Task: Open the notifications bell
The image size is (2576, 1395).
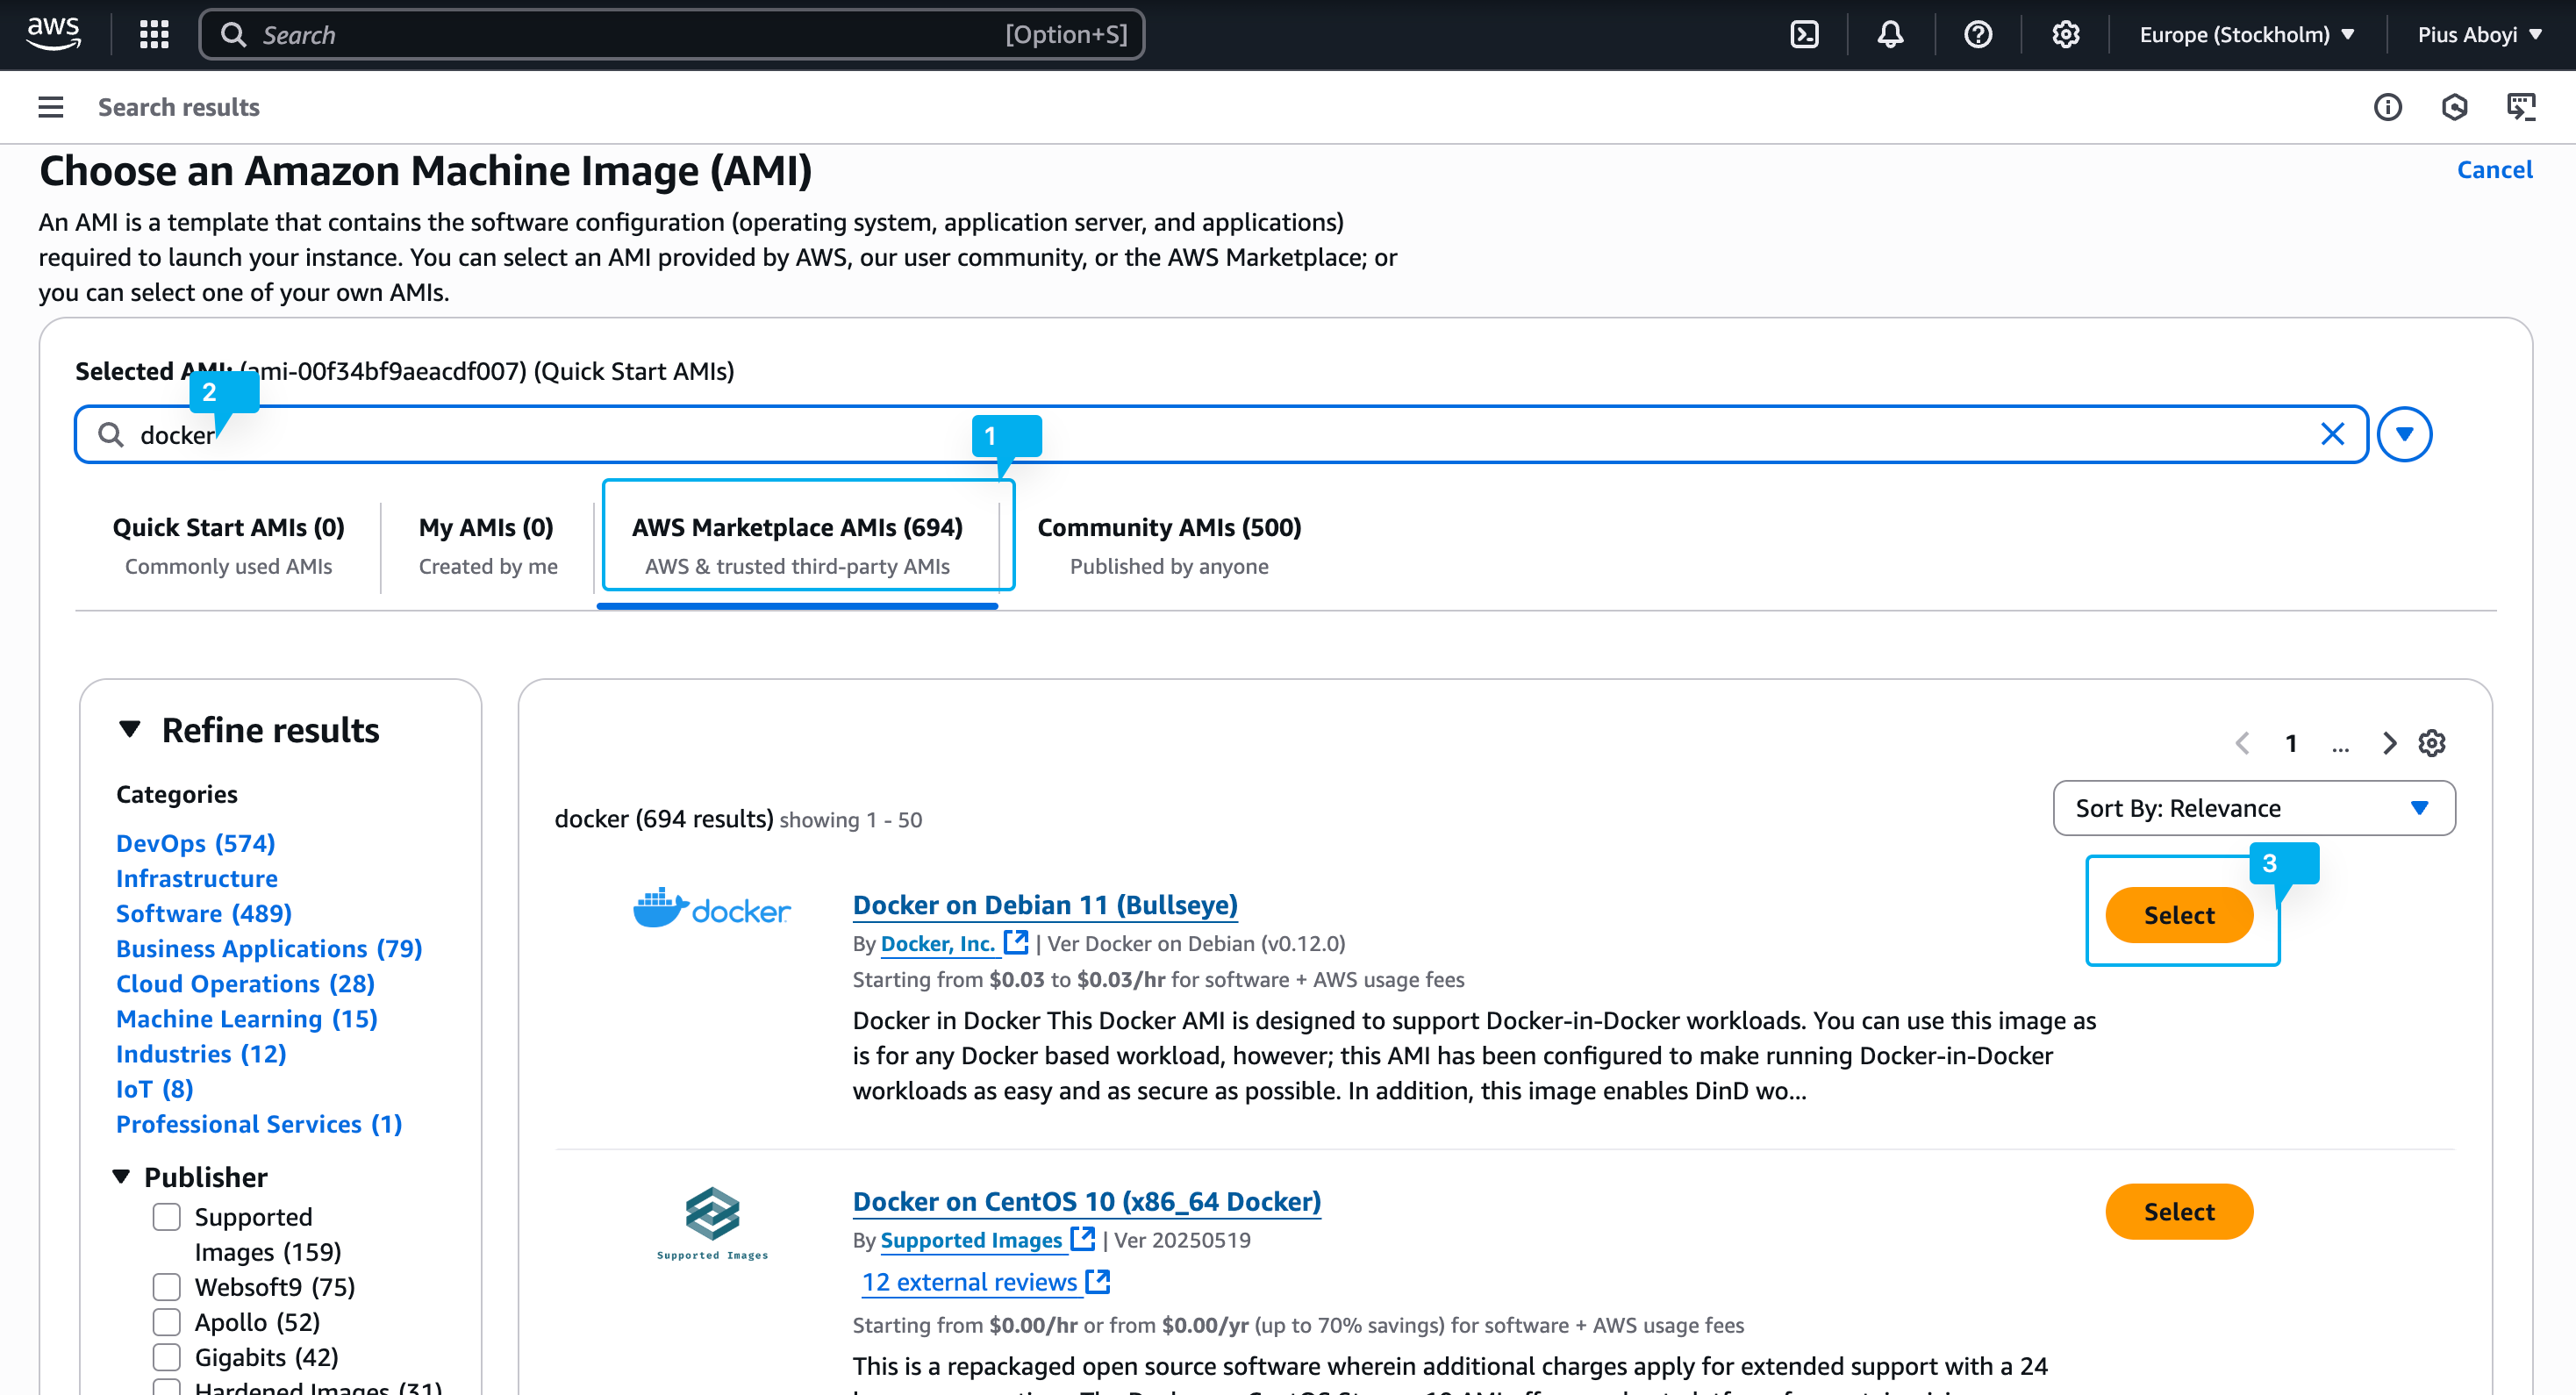Action: [1890, 35]
